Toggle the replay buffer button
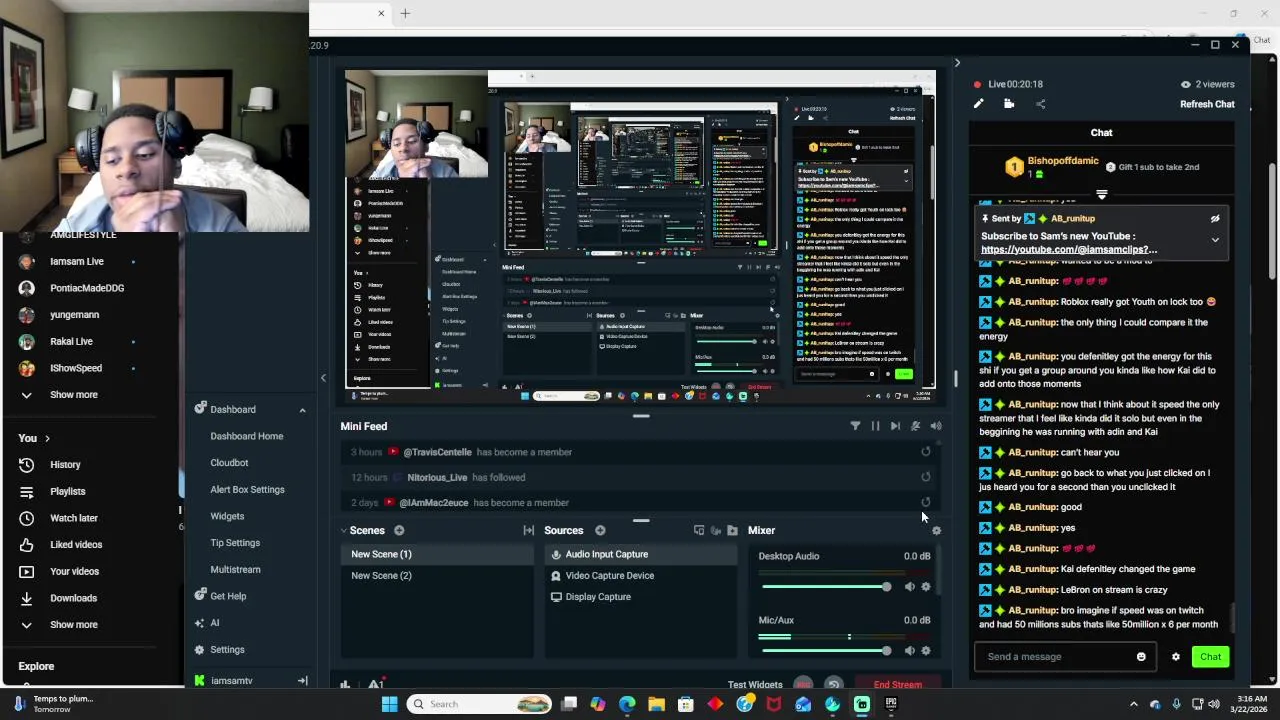The image size is (1280, 720). click(x=833, y=685)
